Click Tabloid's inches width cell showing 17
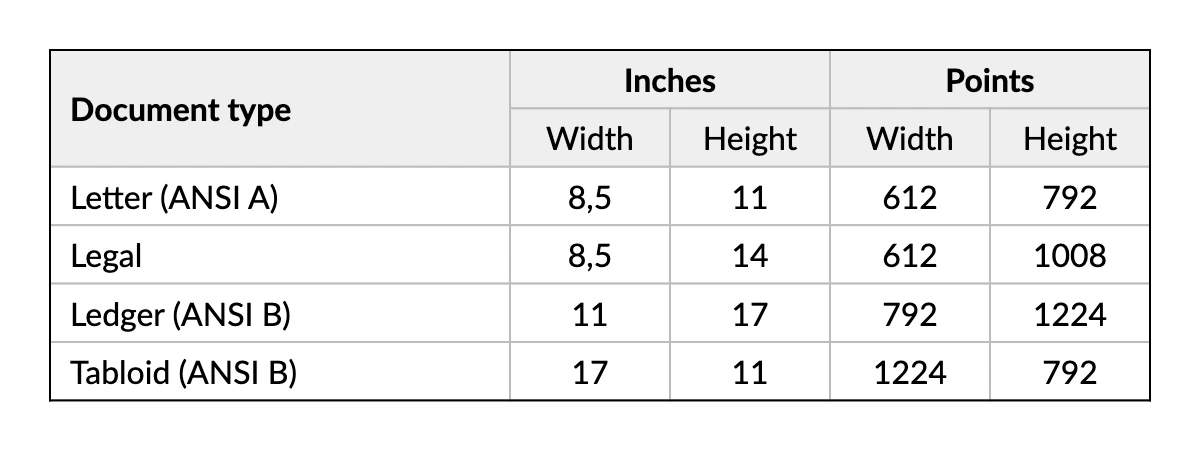This screenshot has height=450, width=1200. pyautogui.click(x=589, y=373)
